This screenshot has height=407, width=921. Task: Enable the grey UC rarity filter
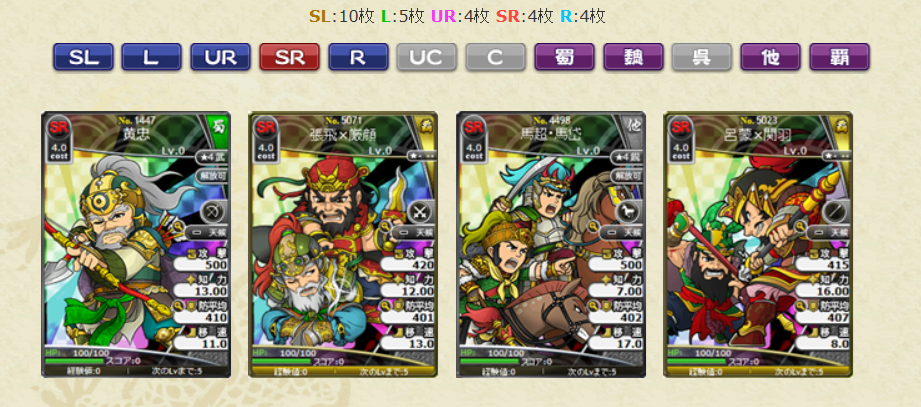[x=427, y=57]
